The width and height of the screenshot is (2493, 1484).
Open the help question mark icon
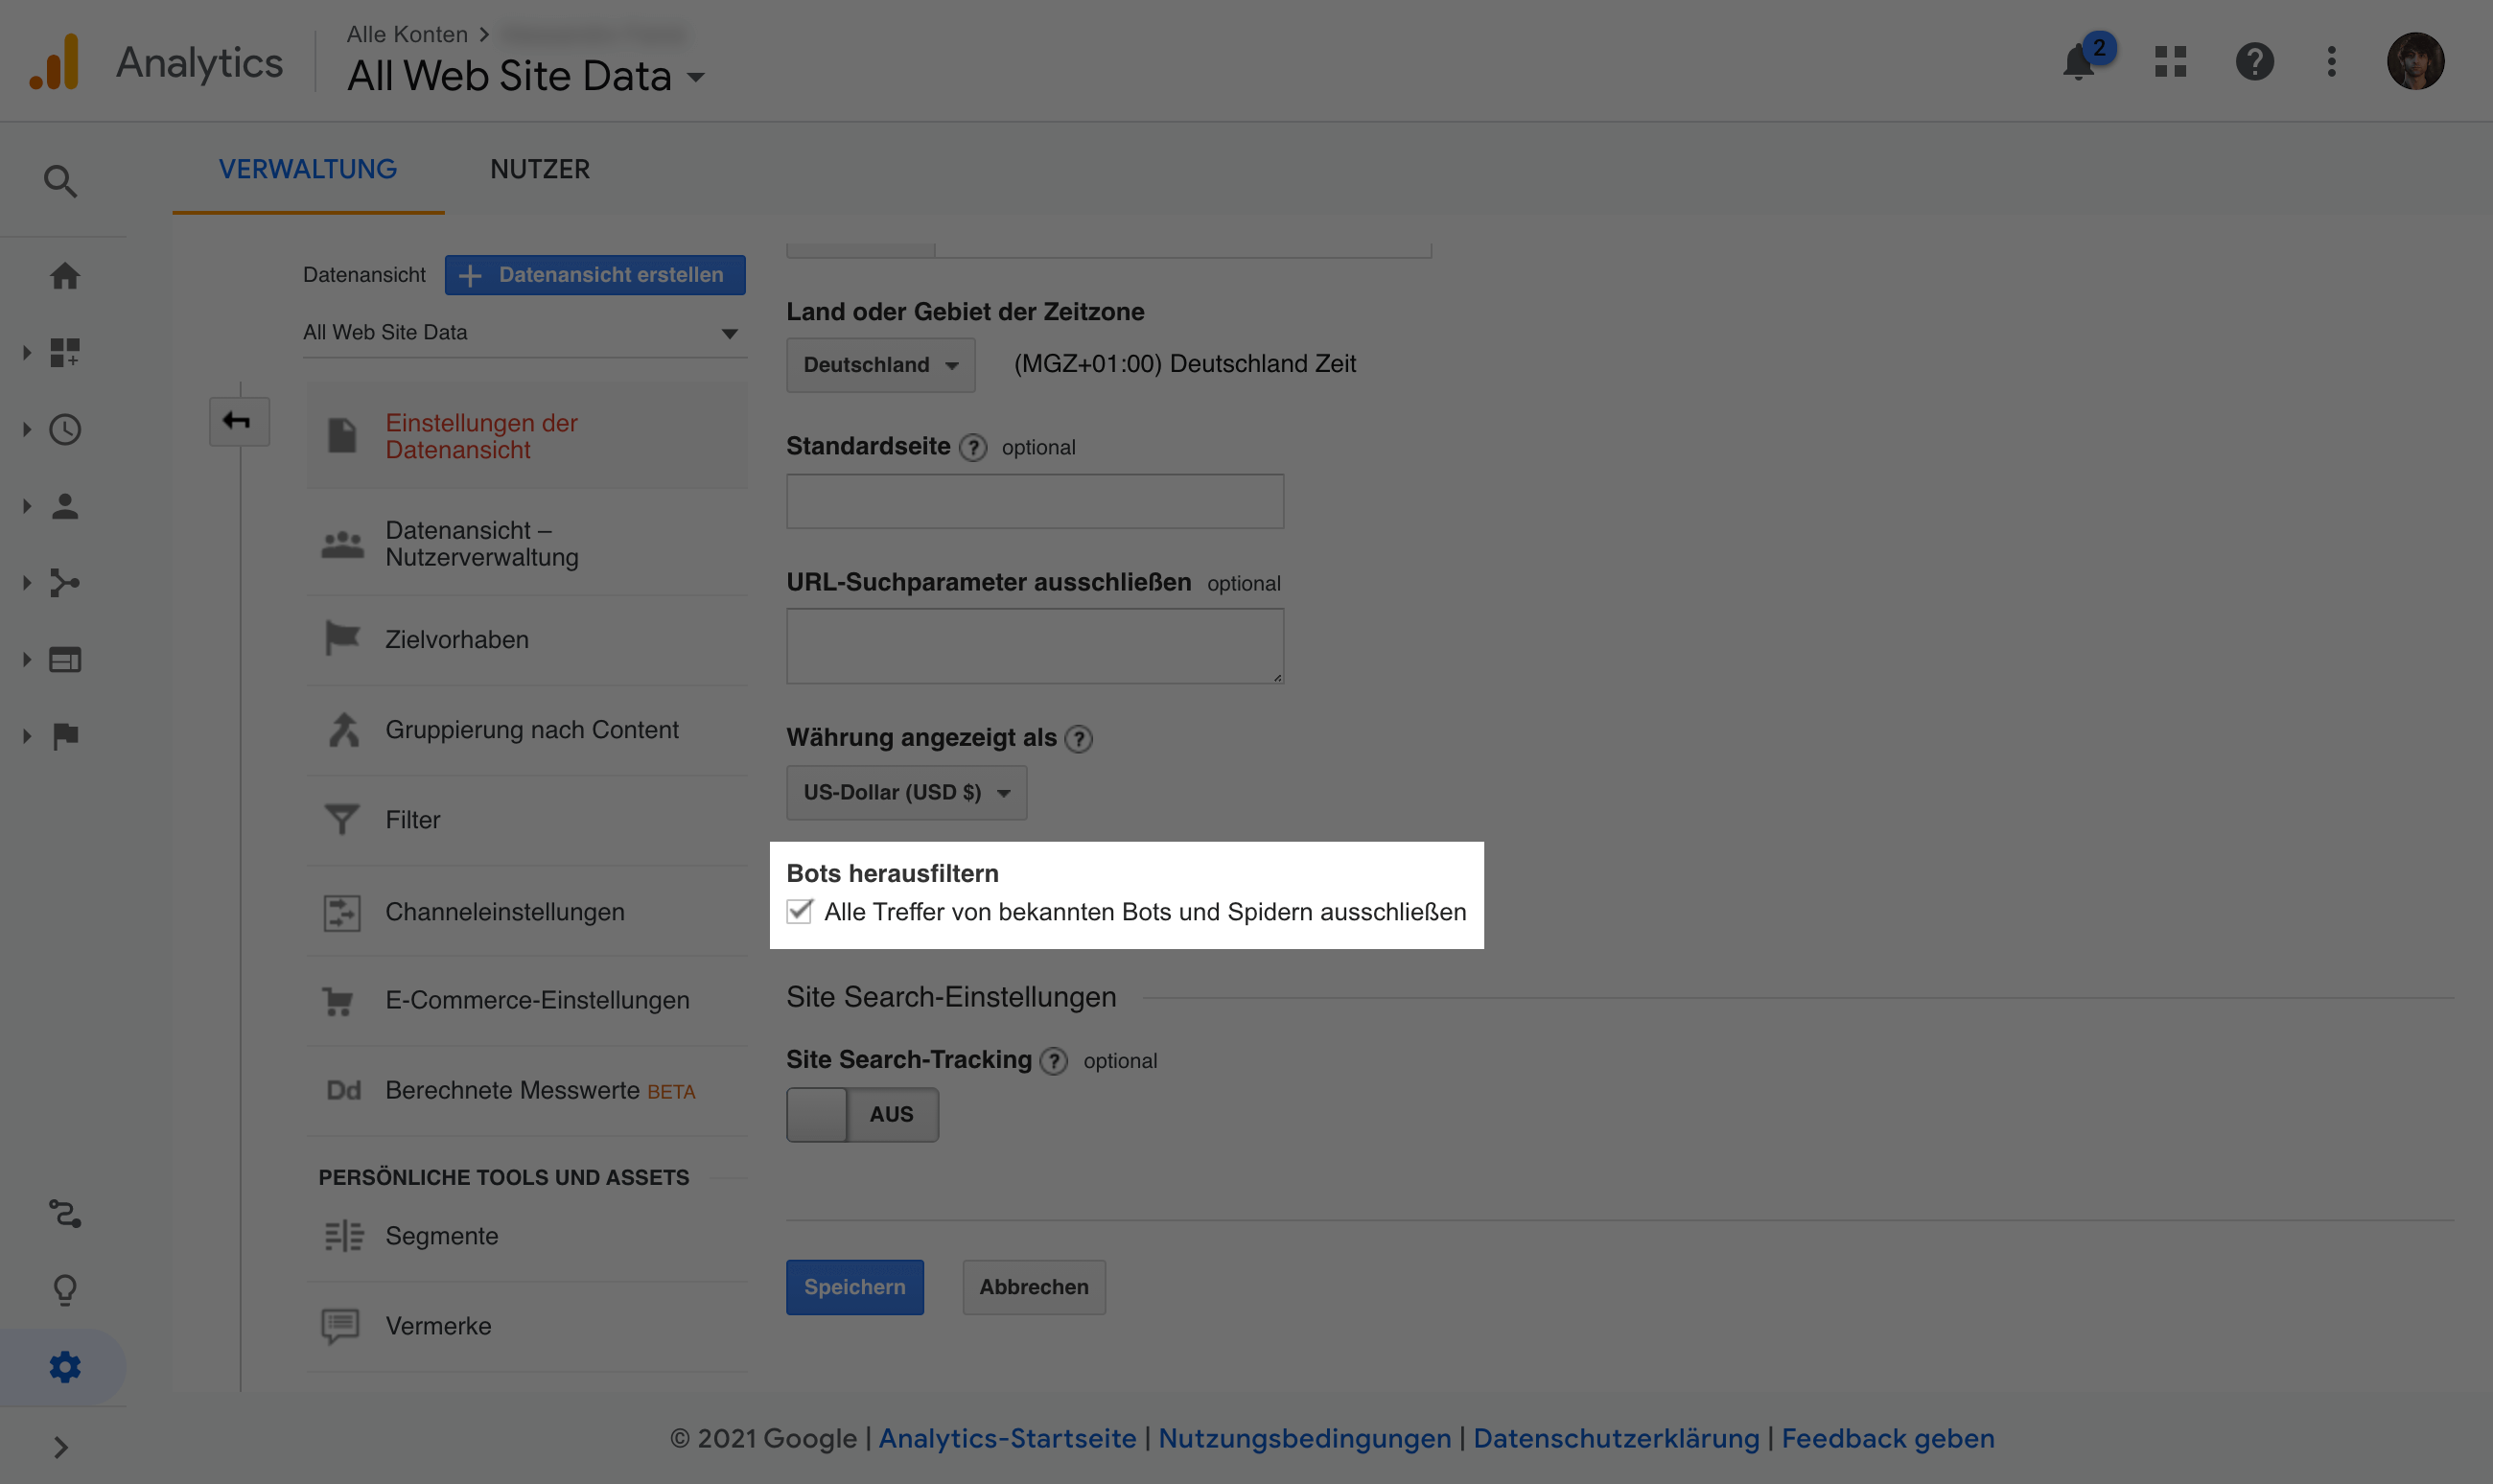point(2254,62)
